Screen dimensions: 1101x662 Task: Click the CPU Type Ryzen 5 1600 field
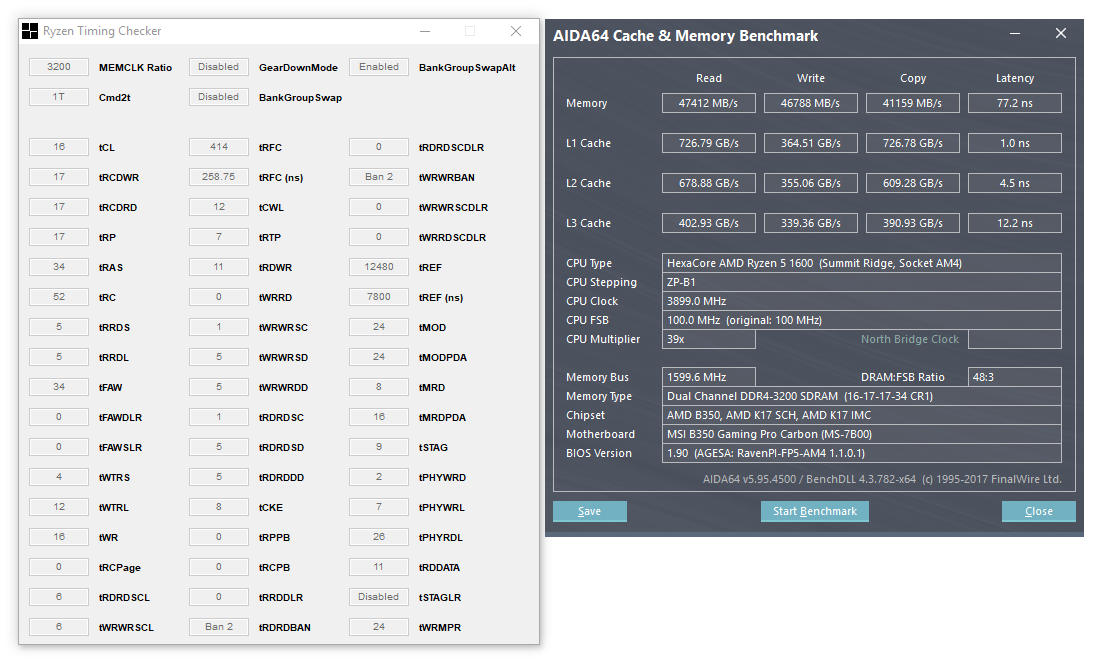tap(862, 263)
